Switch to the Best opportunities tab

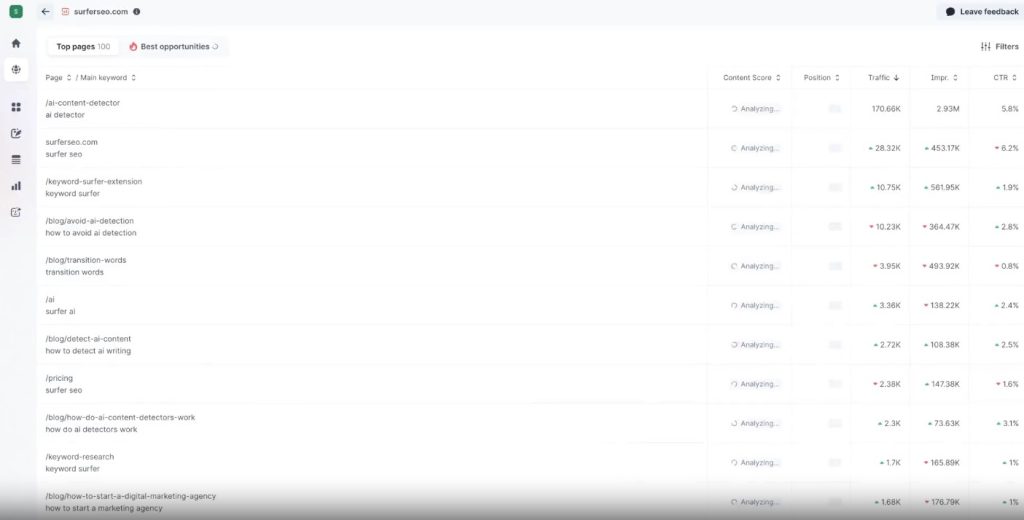pos(174,46)
